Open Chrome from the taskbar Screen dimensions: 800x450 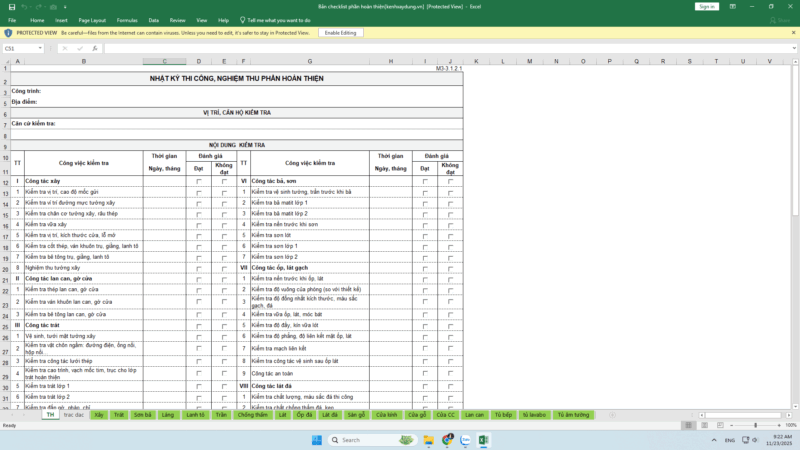[x=448, y=440]
